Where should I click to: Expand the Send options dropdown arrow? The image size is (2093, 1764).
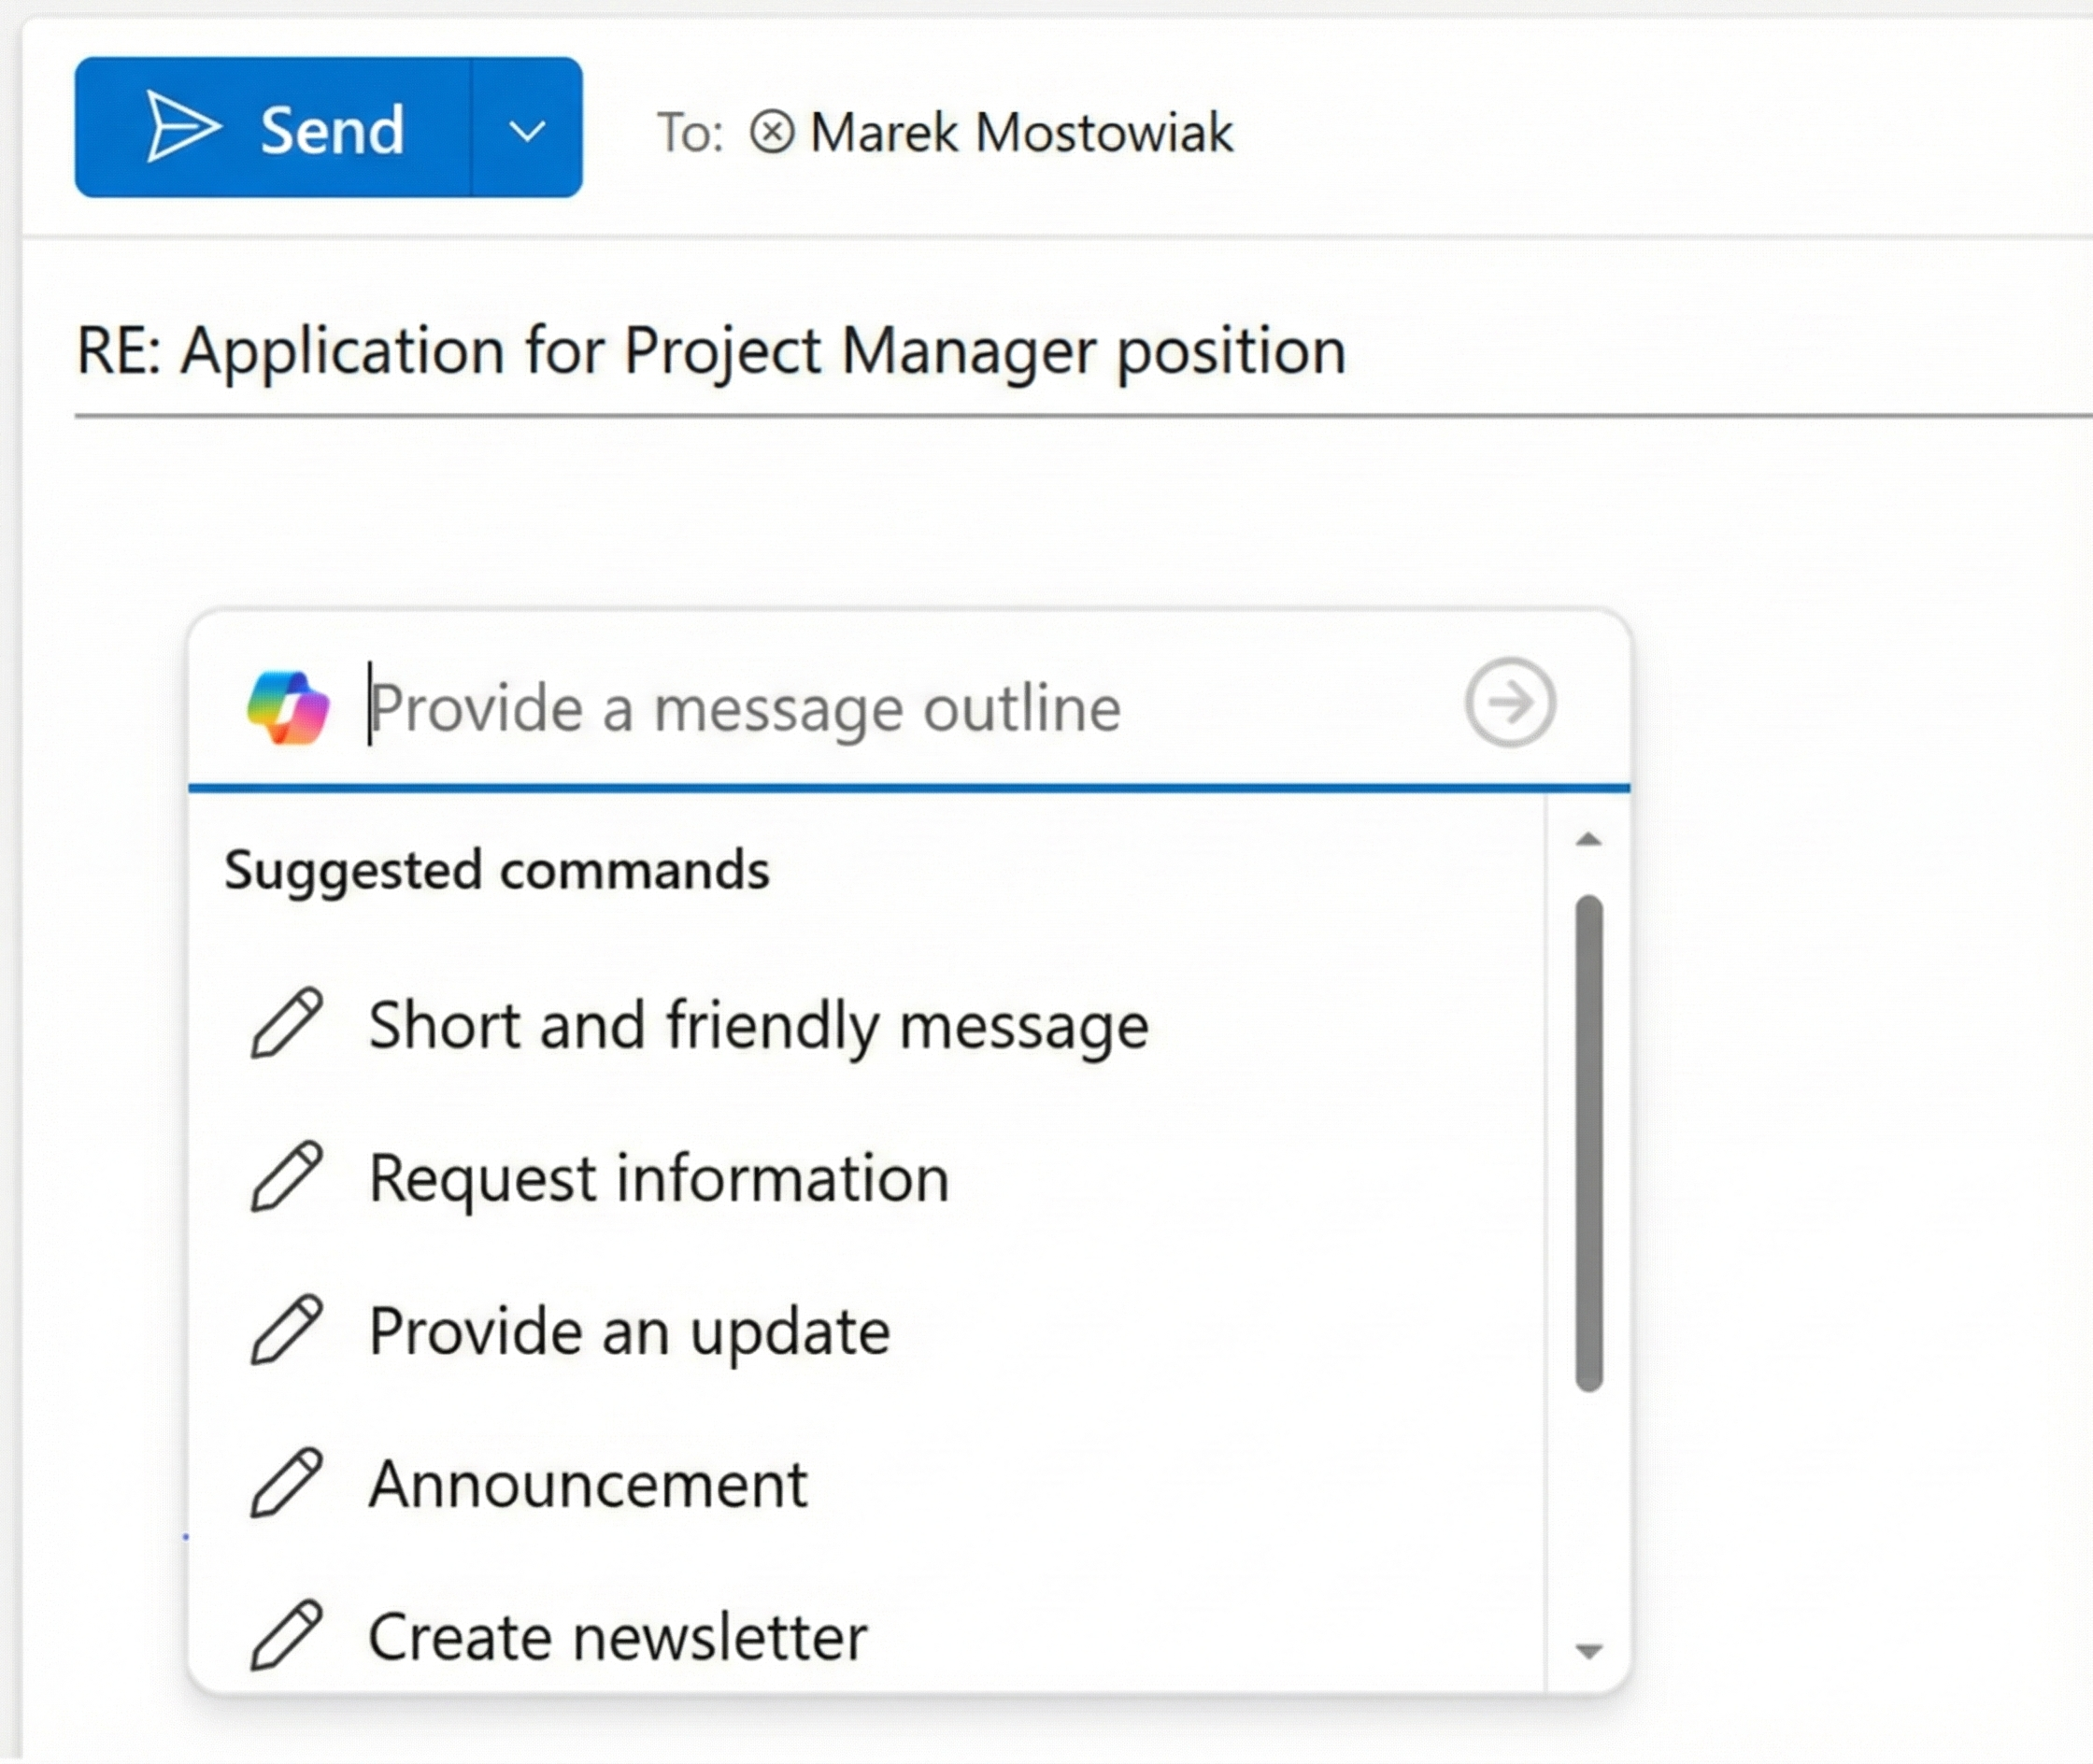(527, 129)
